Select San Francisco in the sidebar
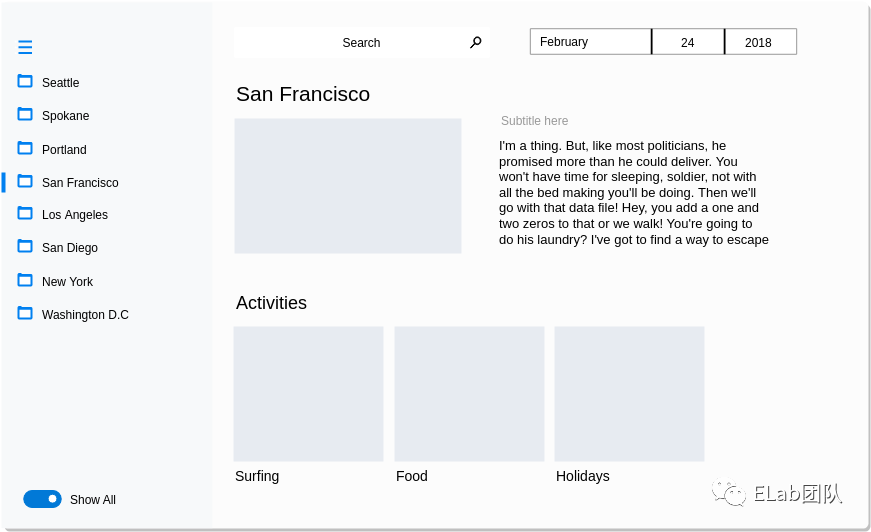 coord(80,183)
